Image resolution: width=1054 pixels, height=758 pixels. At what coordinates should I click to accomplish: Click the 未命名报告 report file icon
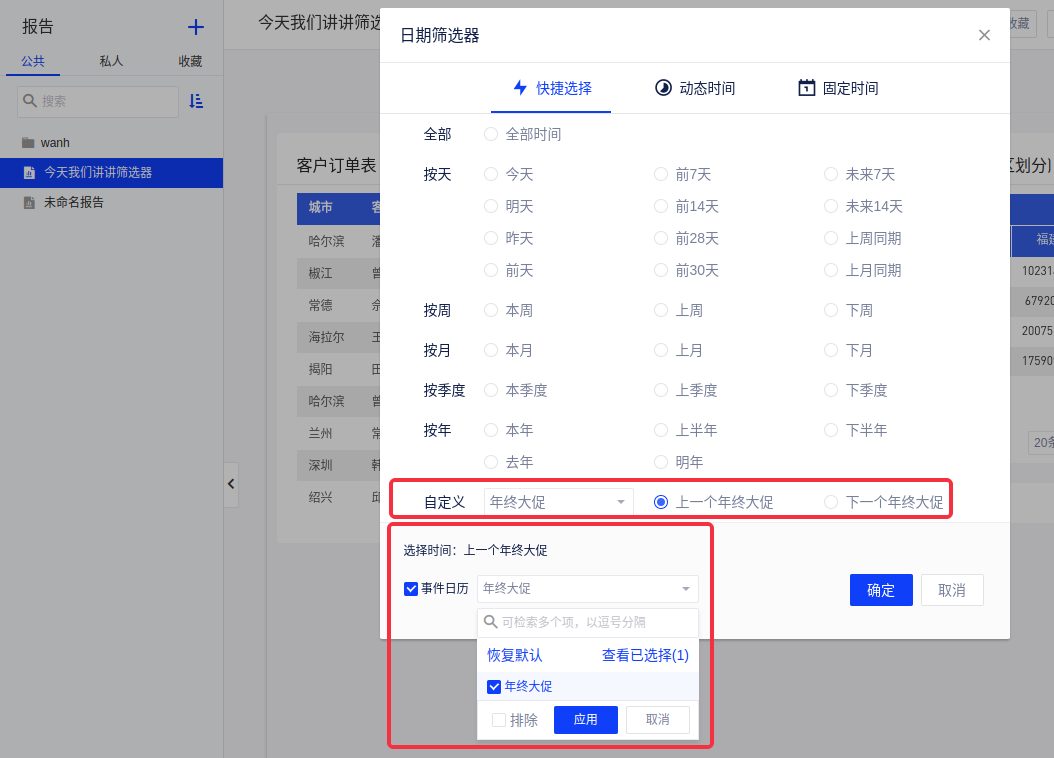(x=29, y=202)
